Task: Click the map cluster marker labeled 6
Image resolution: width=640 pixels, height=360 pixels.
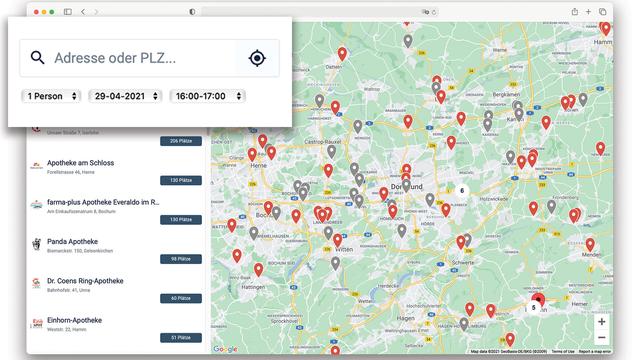Action: (462, 191)
